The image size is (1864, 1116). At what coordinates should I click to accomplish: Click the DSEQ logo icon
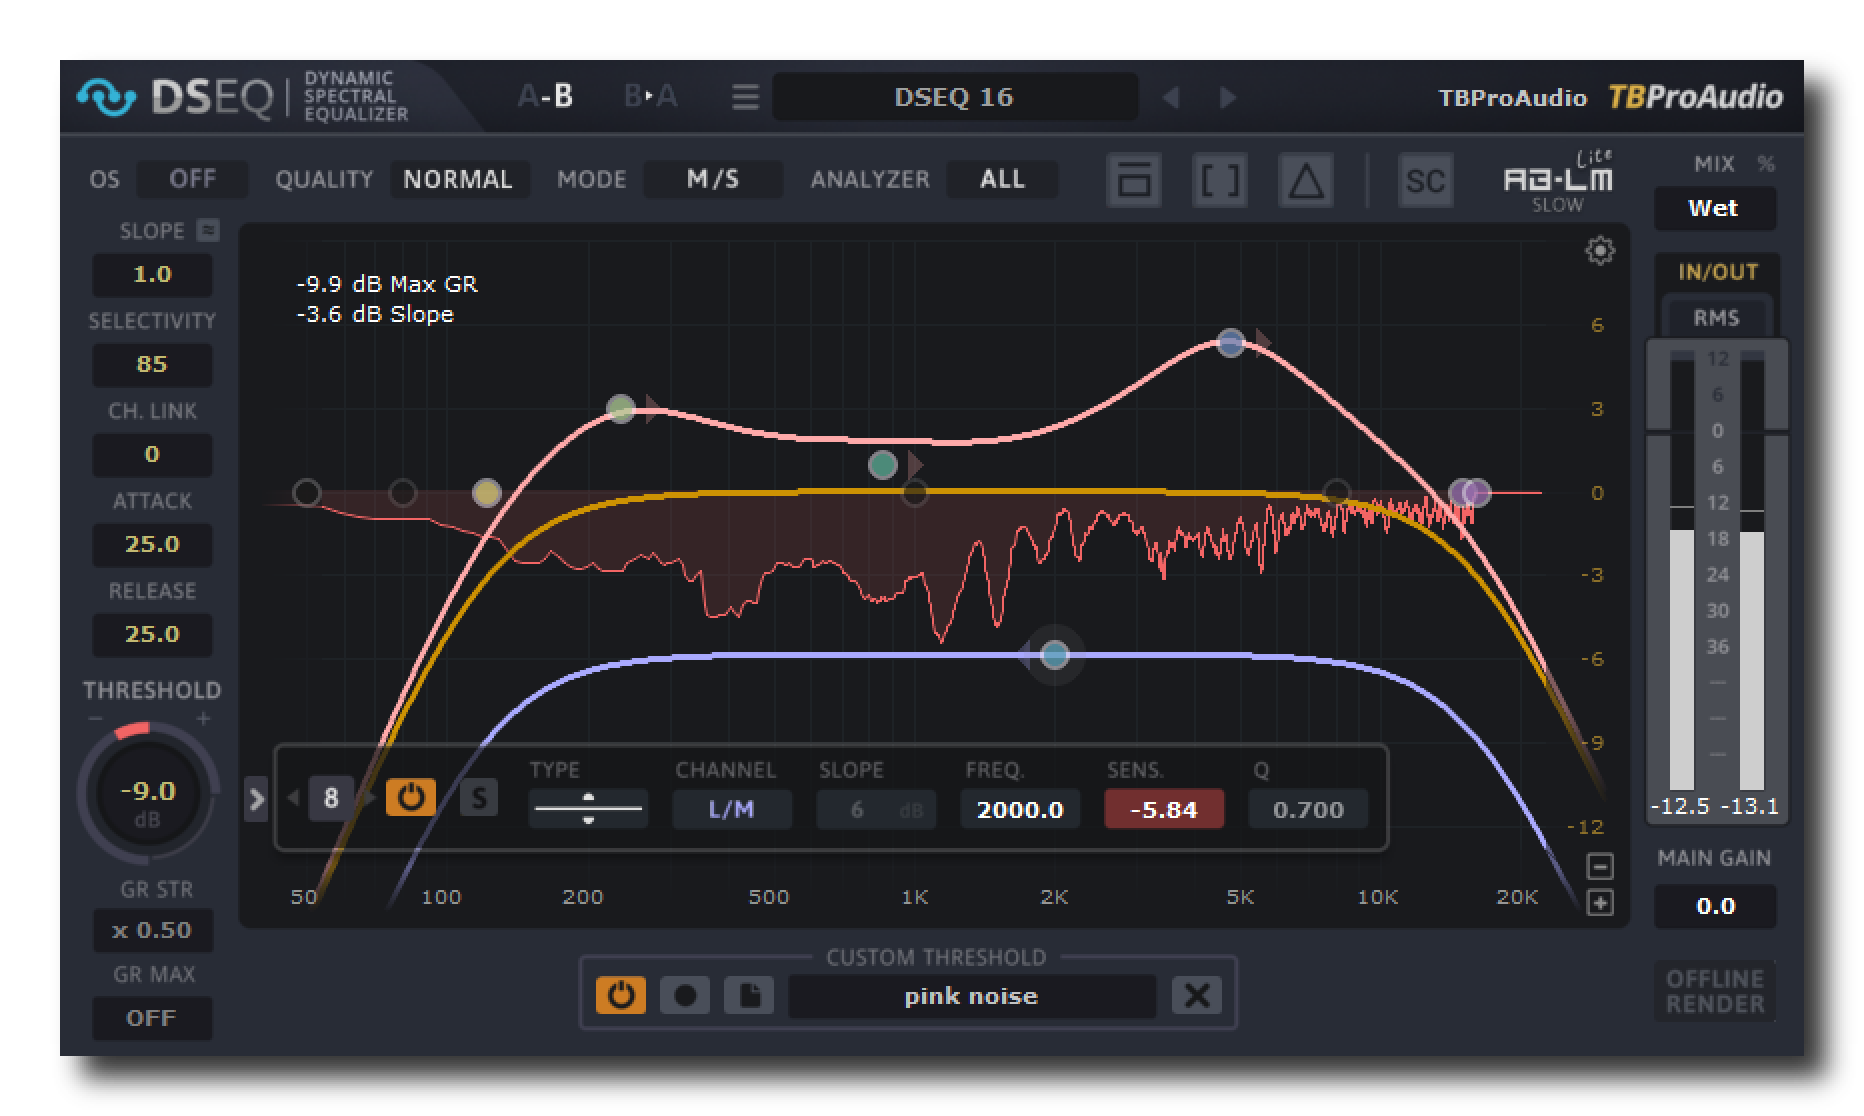click(106, 97)
